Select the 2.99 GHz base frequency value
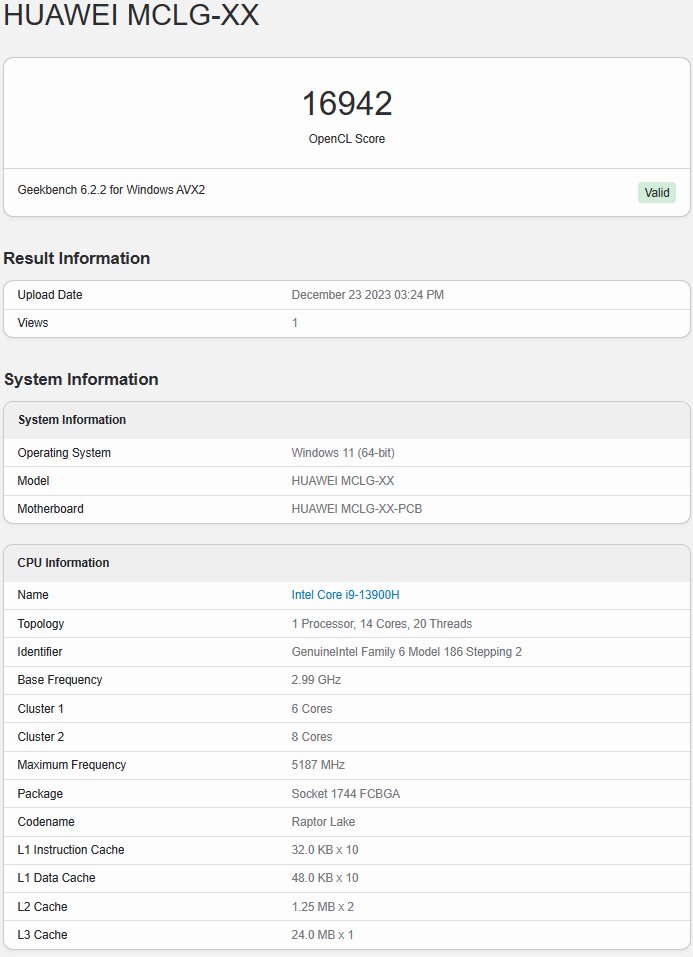Screen dimensions: 693x957 click(316, 680)
